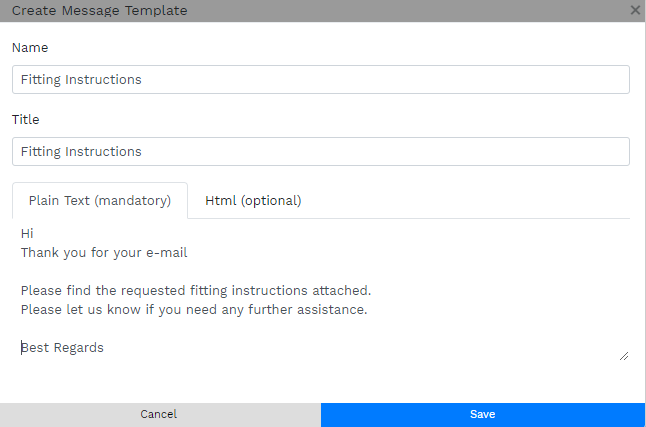Image resolution: width=646 pixels, height=427 pixels.
Task: Click the Name input field
Action: point(320,80)
